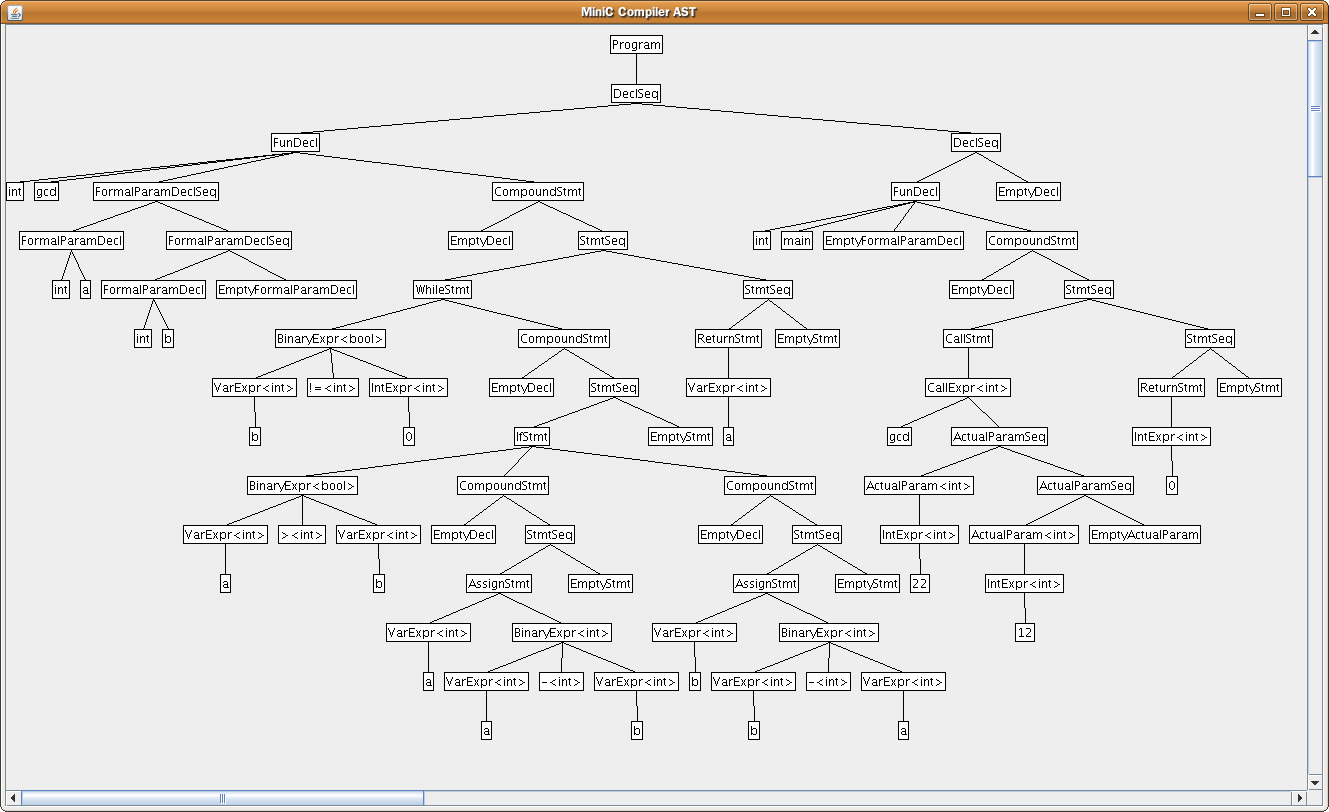This screenshot has width=1329, height=812.
Task: Click the IfStmt node
Action: [x=531, y=437]
